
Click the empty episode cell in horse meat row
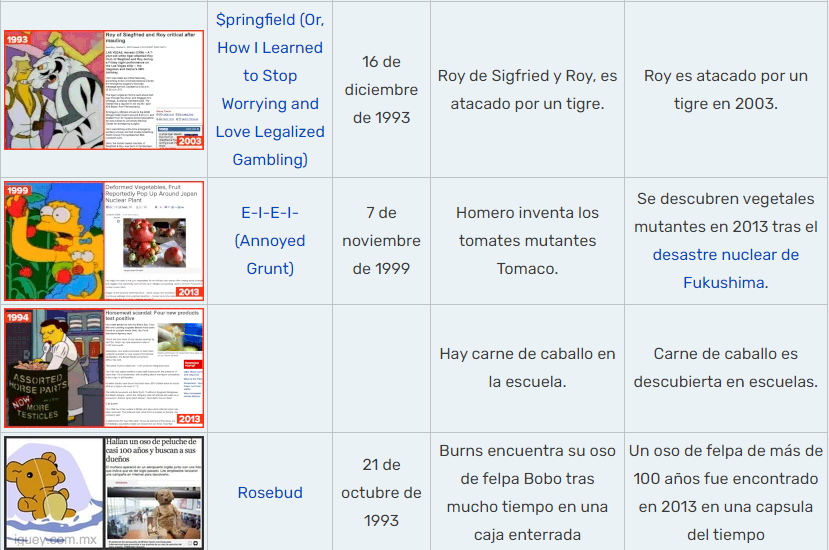[270, 367]
